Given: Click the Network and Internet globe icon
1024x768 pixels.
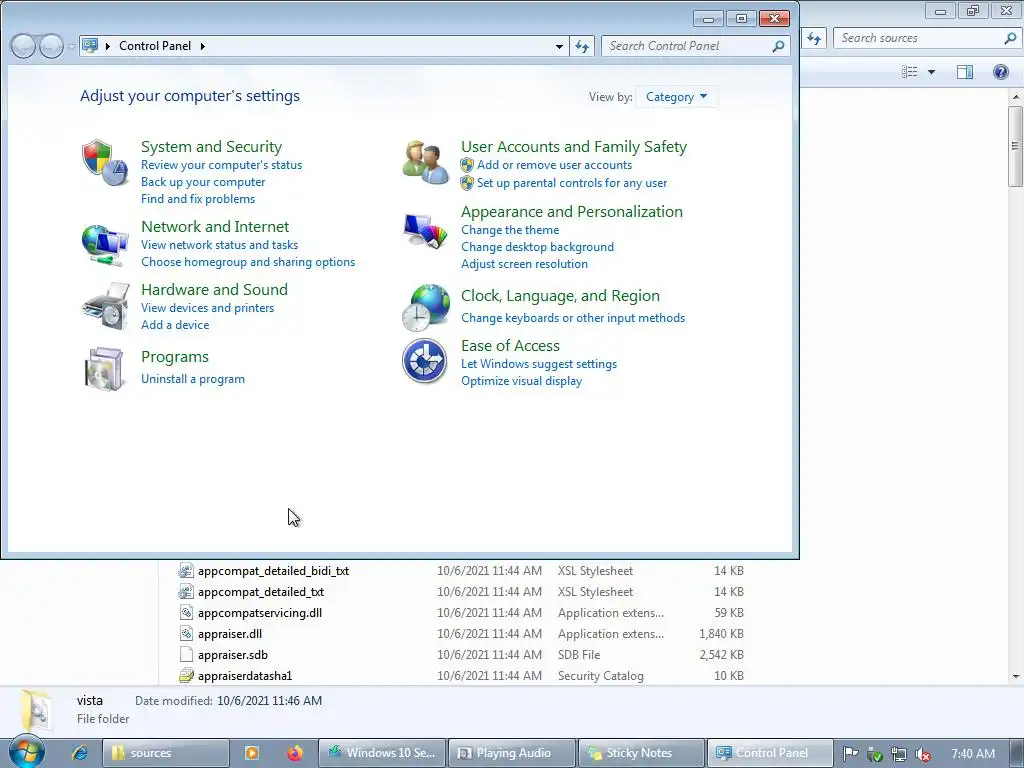Looking at the screenshot, I should point(104,245).
